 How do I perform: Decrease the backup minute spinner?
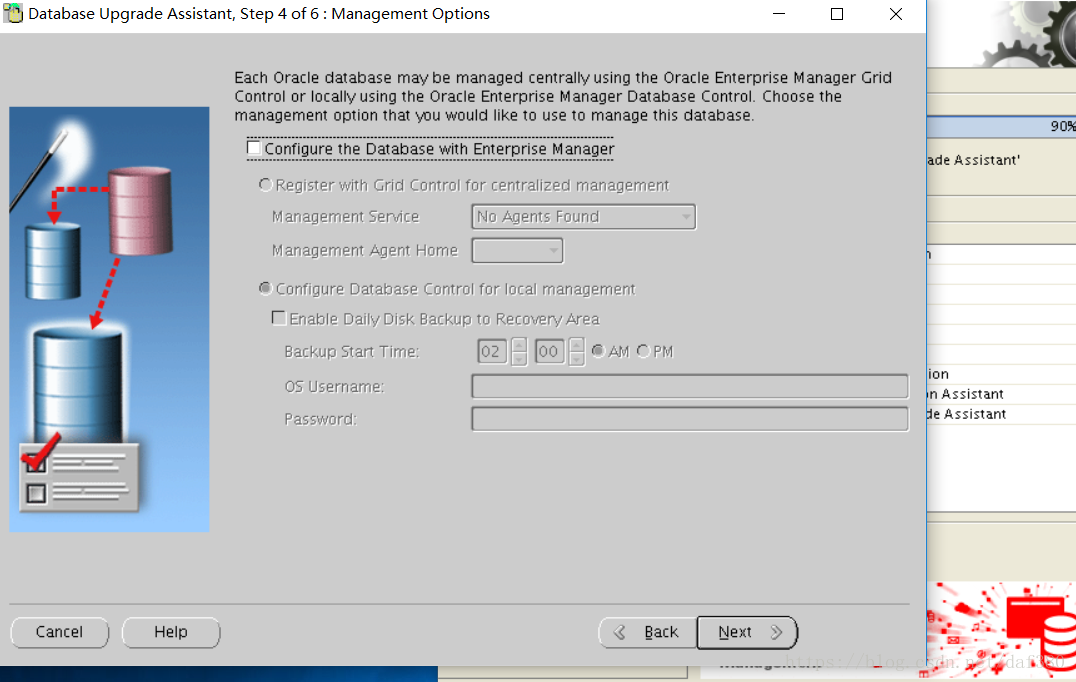coord(577,359)
